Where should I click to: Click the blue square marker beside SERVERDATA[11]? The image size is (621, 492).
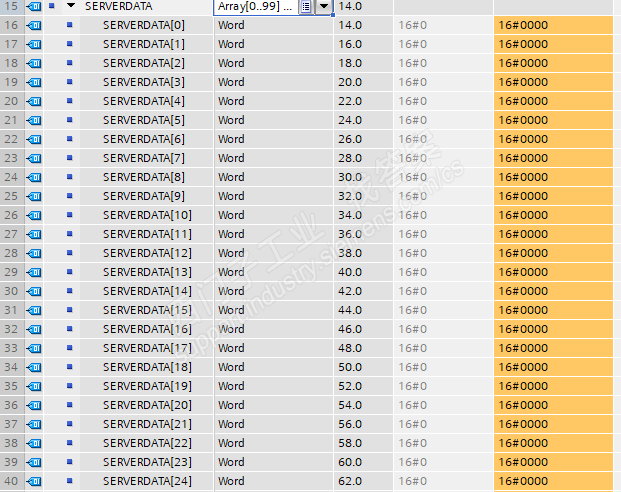(x=70, y=234)
